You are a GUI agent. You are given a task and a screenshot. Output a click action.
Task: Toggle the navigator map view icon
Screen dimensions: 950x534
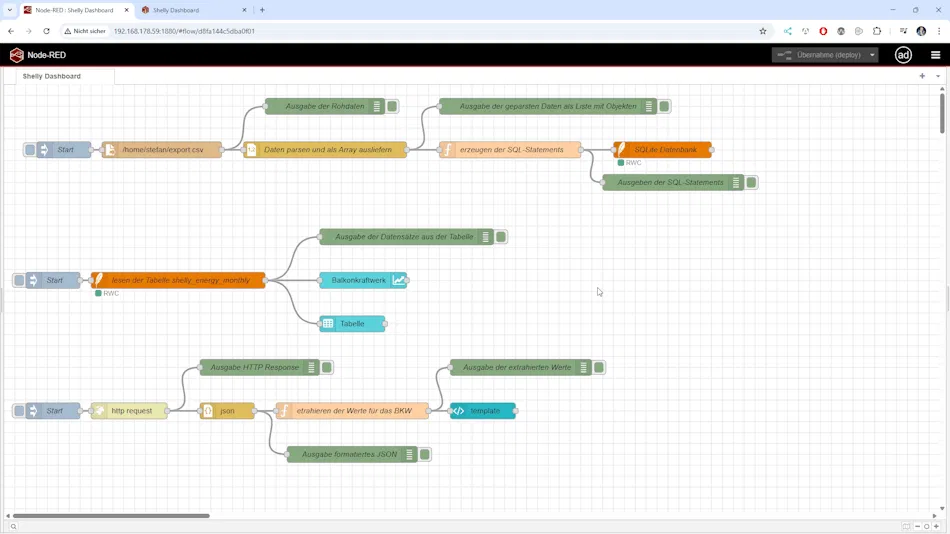tap(906, 526)
